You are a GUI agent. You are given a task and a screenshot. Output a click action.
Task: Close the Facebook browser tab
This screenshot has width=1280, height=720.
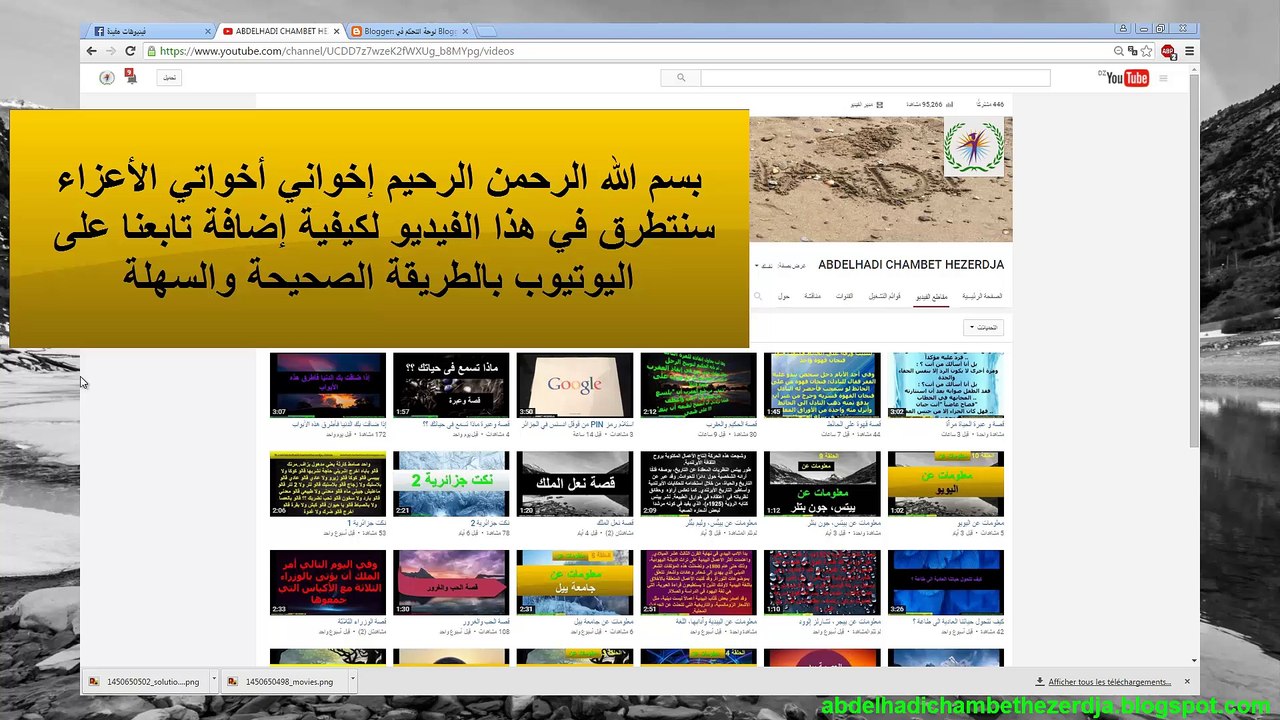click(x=208, y=31)
